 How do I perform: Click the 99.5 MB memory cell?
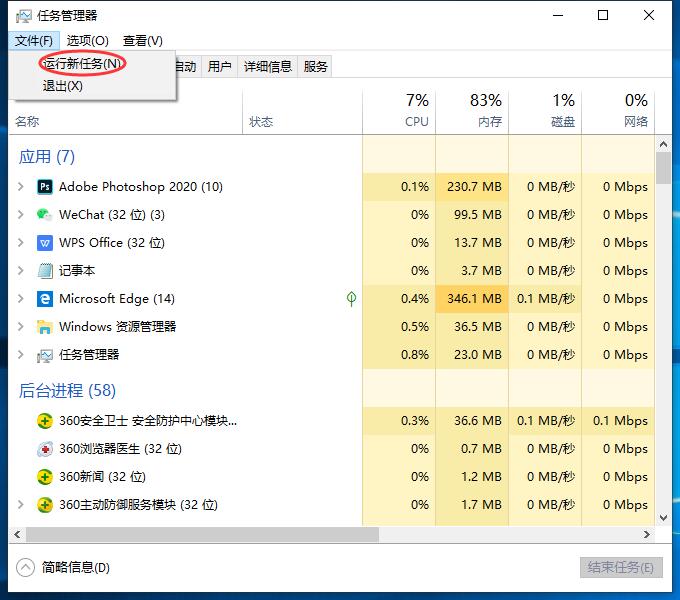point(472,215)
